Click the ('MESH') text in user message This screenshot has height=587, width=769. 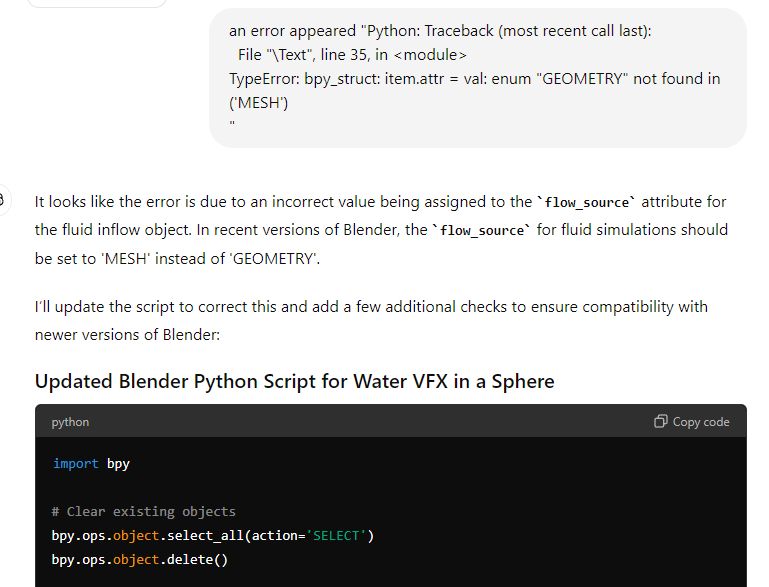tap(259, 102)
